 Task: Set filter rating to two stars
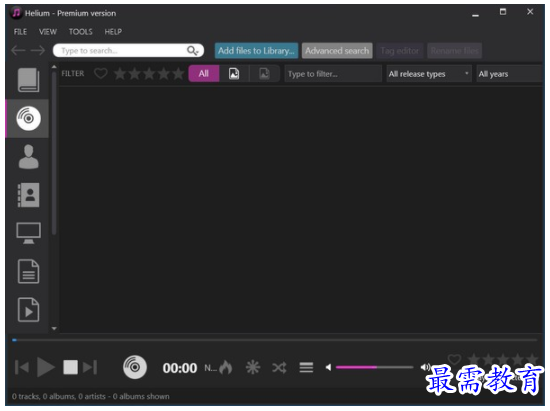(x=135, y=74)
